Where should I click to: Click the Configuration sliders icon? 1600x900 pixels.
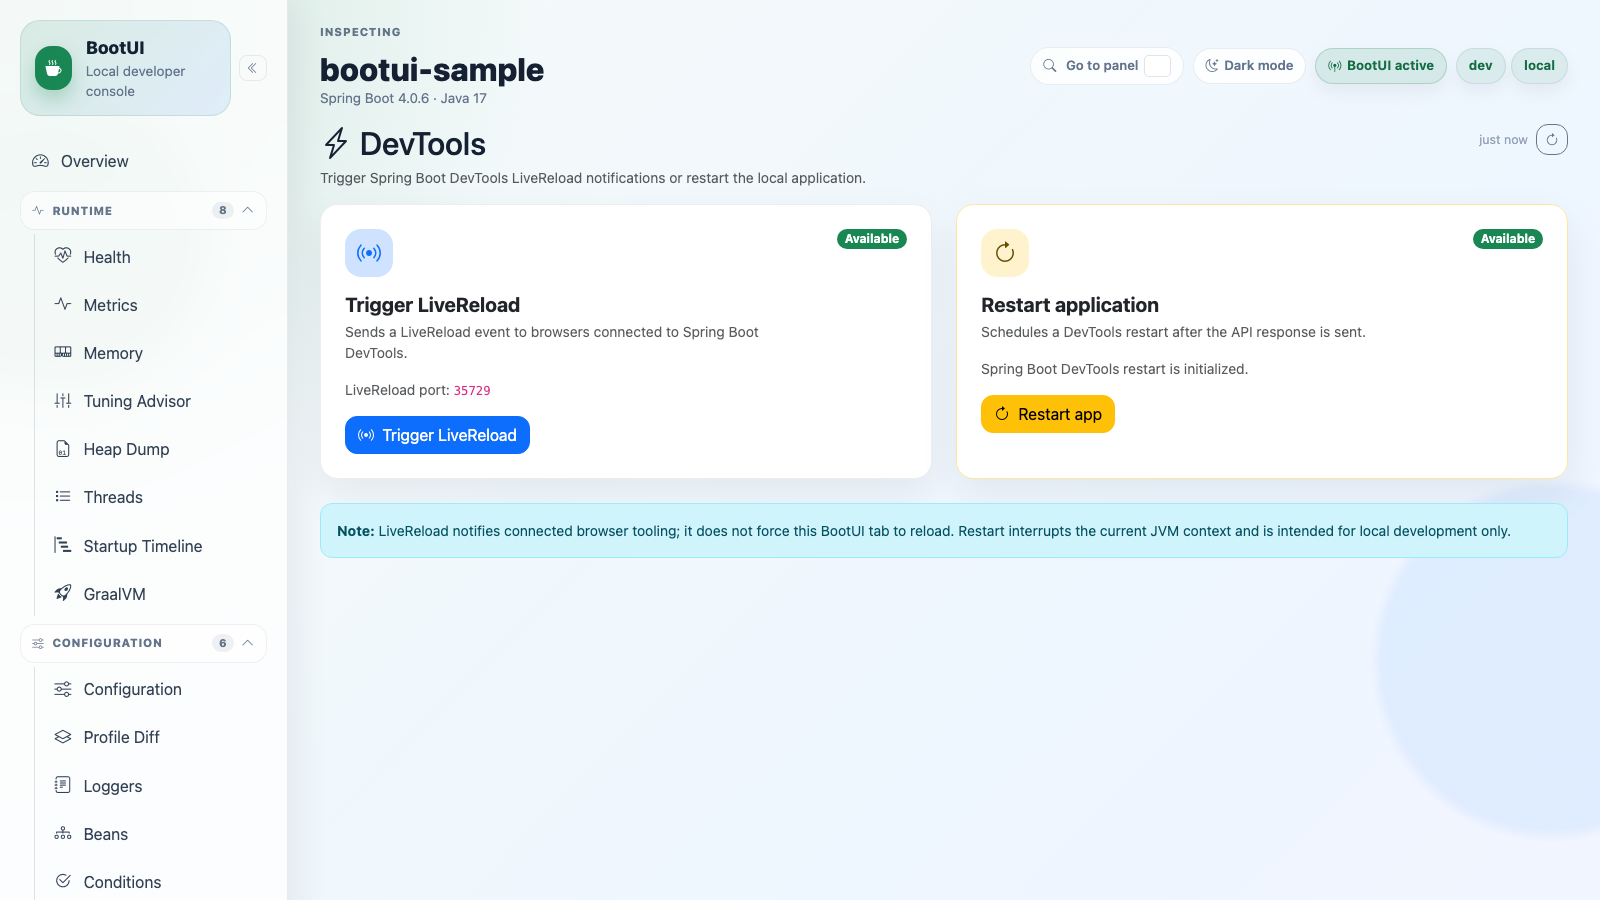(x=63, y=689)
